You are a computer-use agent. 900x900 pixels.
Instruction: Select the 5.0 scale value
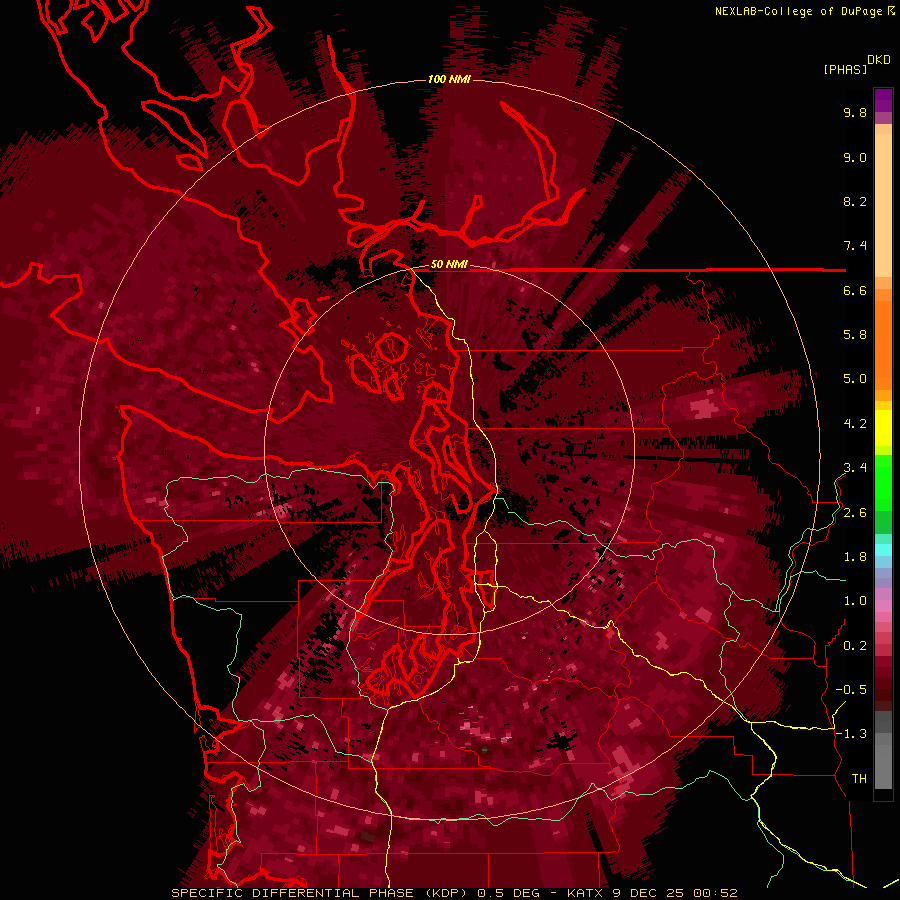click(x=855, y=379)
